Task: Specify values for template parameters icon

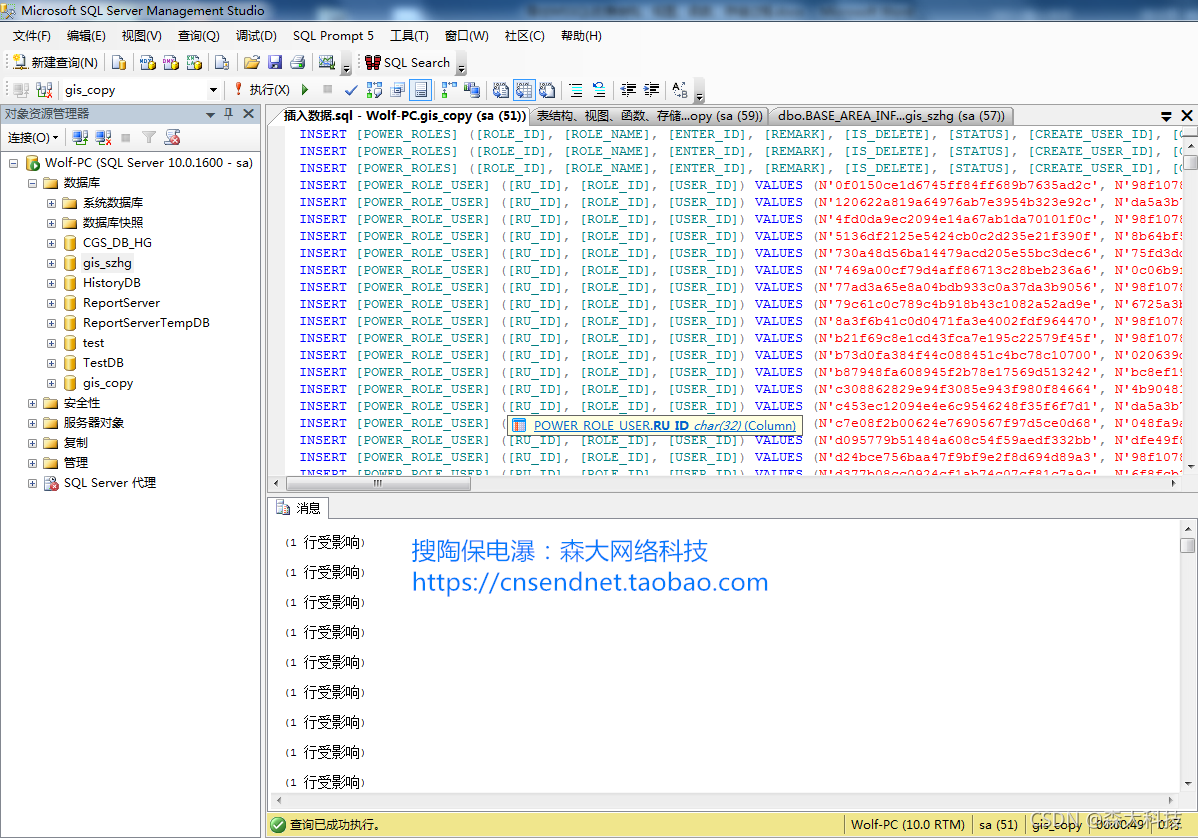Action: coord(680,90)
